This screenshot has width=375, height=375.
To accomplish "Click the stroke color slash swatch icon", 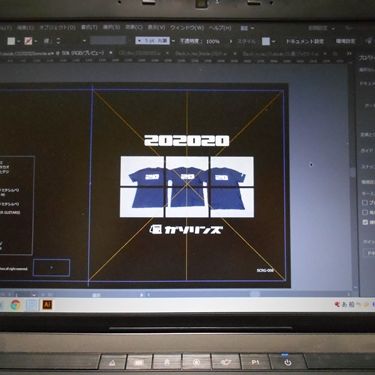I will coord(28,41).
